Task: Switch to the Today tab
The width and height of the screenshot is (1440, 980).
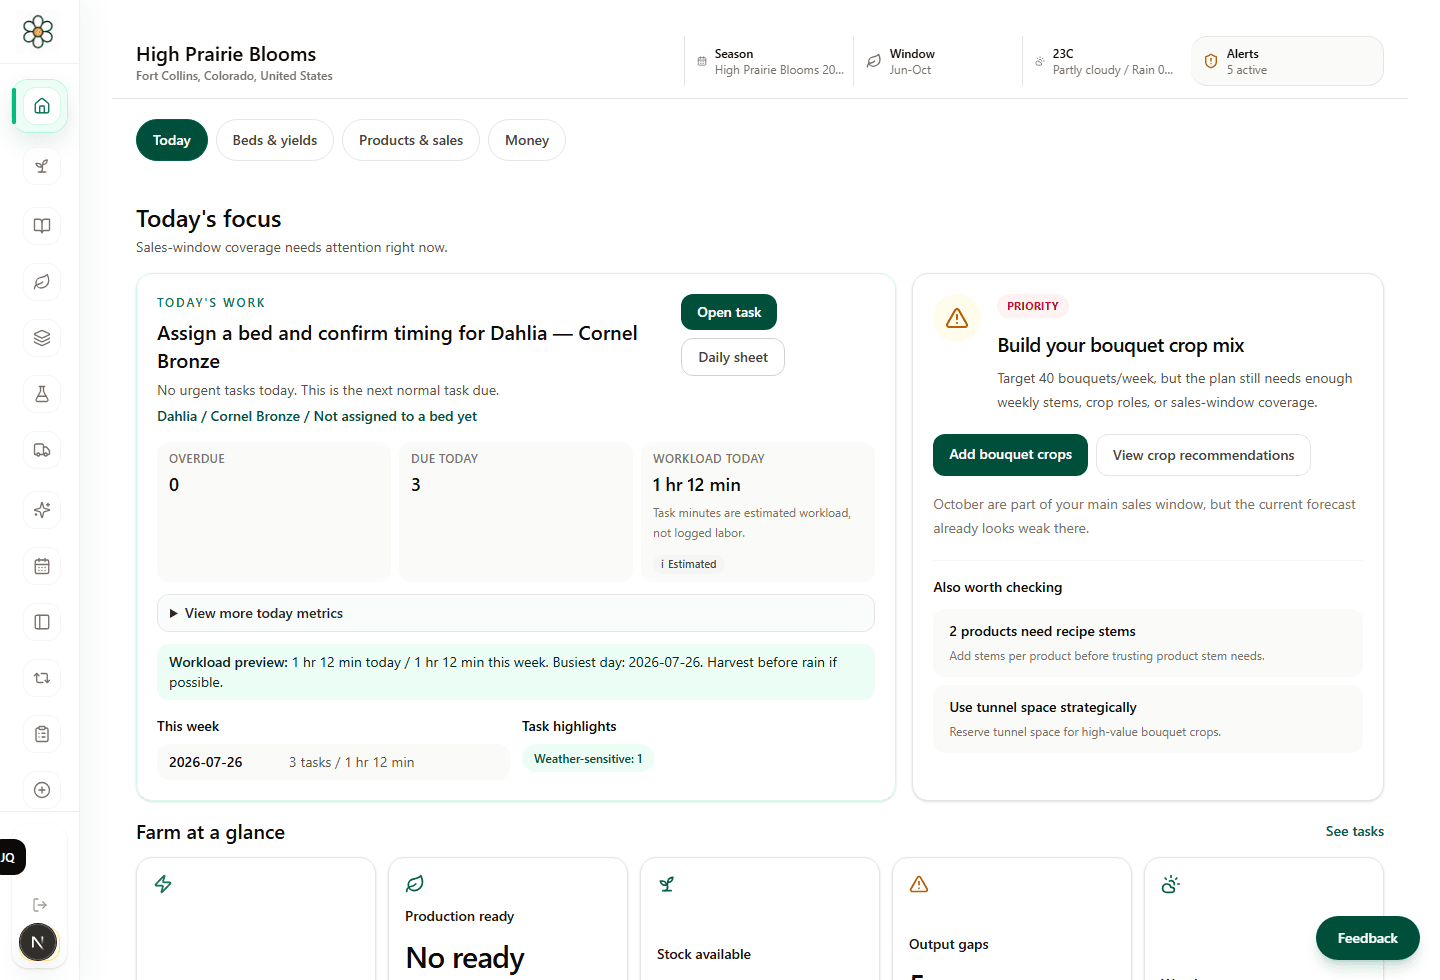Action: coord(172,140)
